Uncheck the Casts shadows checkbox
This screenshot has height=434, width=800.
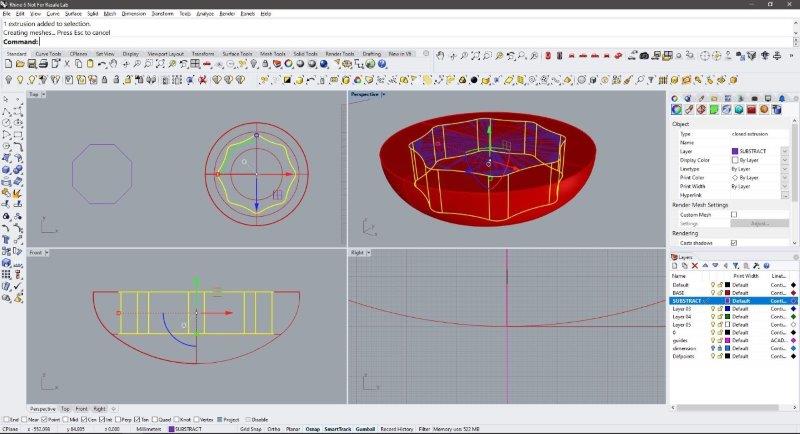click(734, 243)
